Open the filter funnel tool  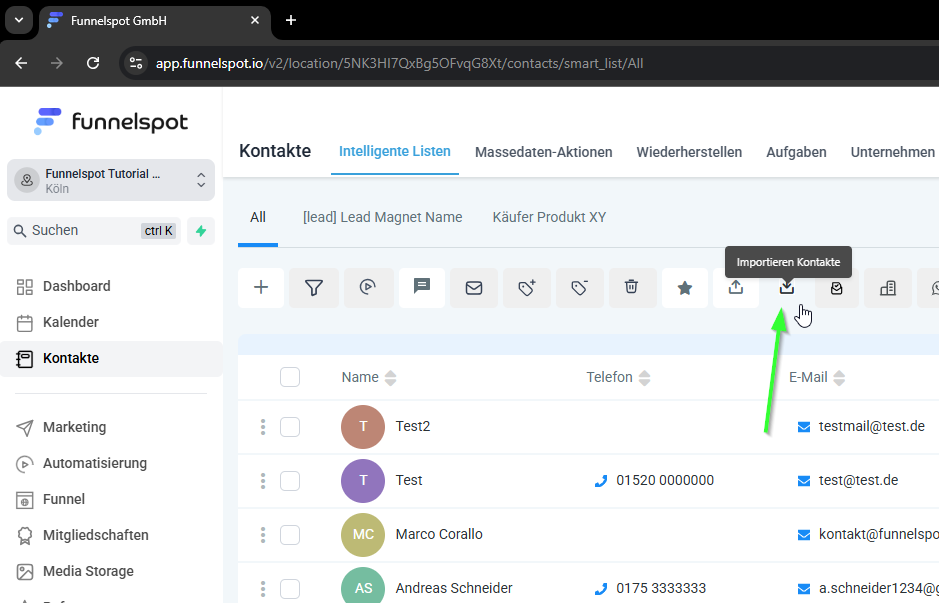coord(314,288)
